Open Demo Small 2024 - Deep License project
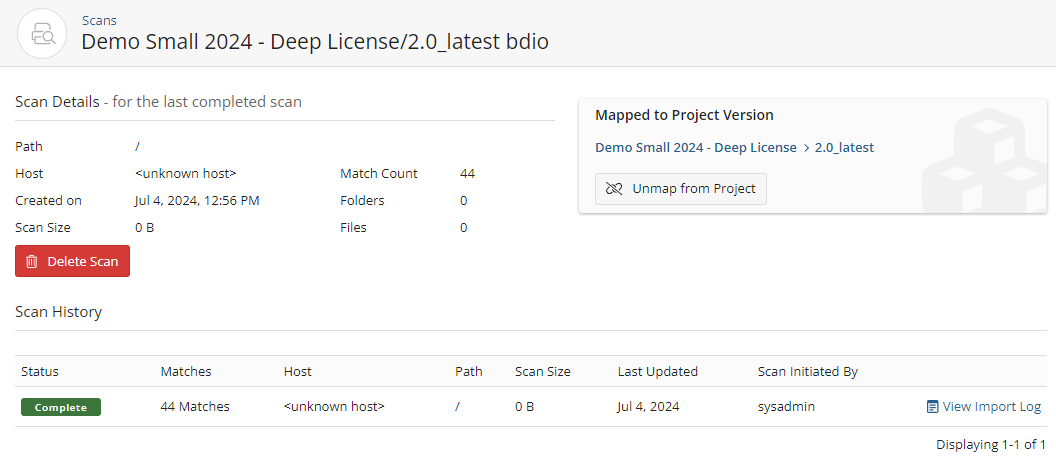The image size is (1056, 461). point(695,148)
